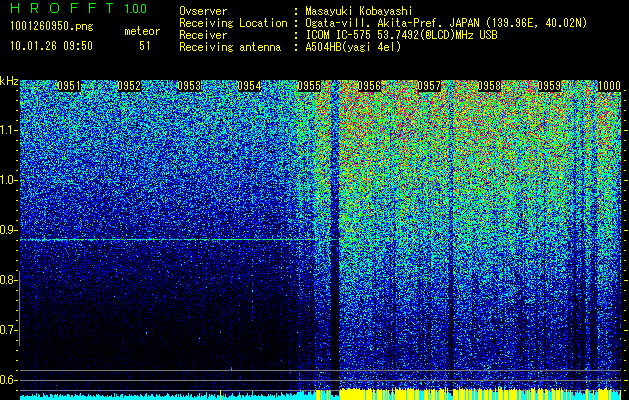The image size is (629, 400).
Task: Click the 0952 time marker
Action: (129, 86)
